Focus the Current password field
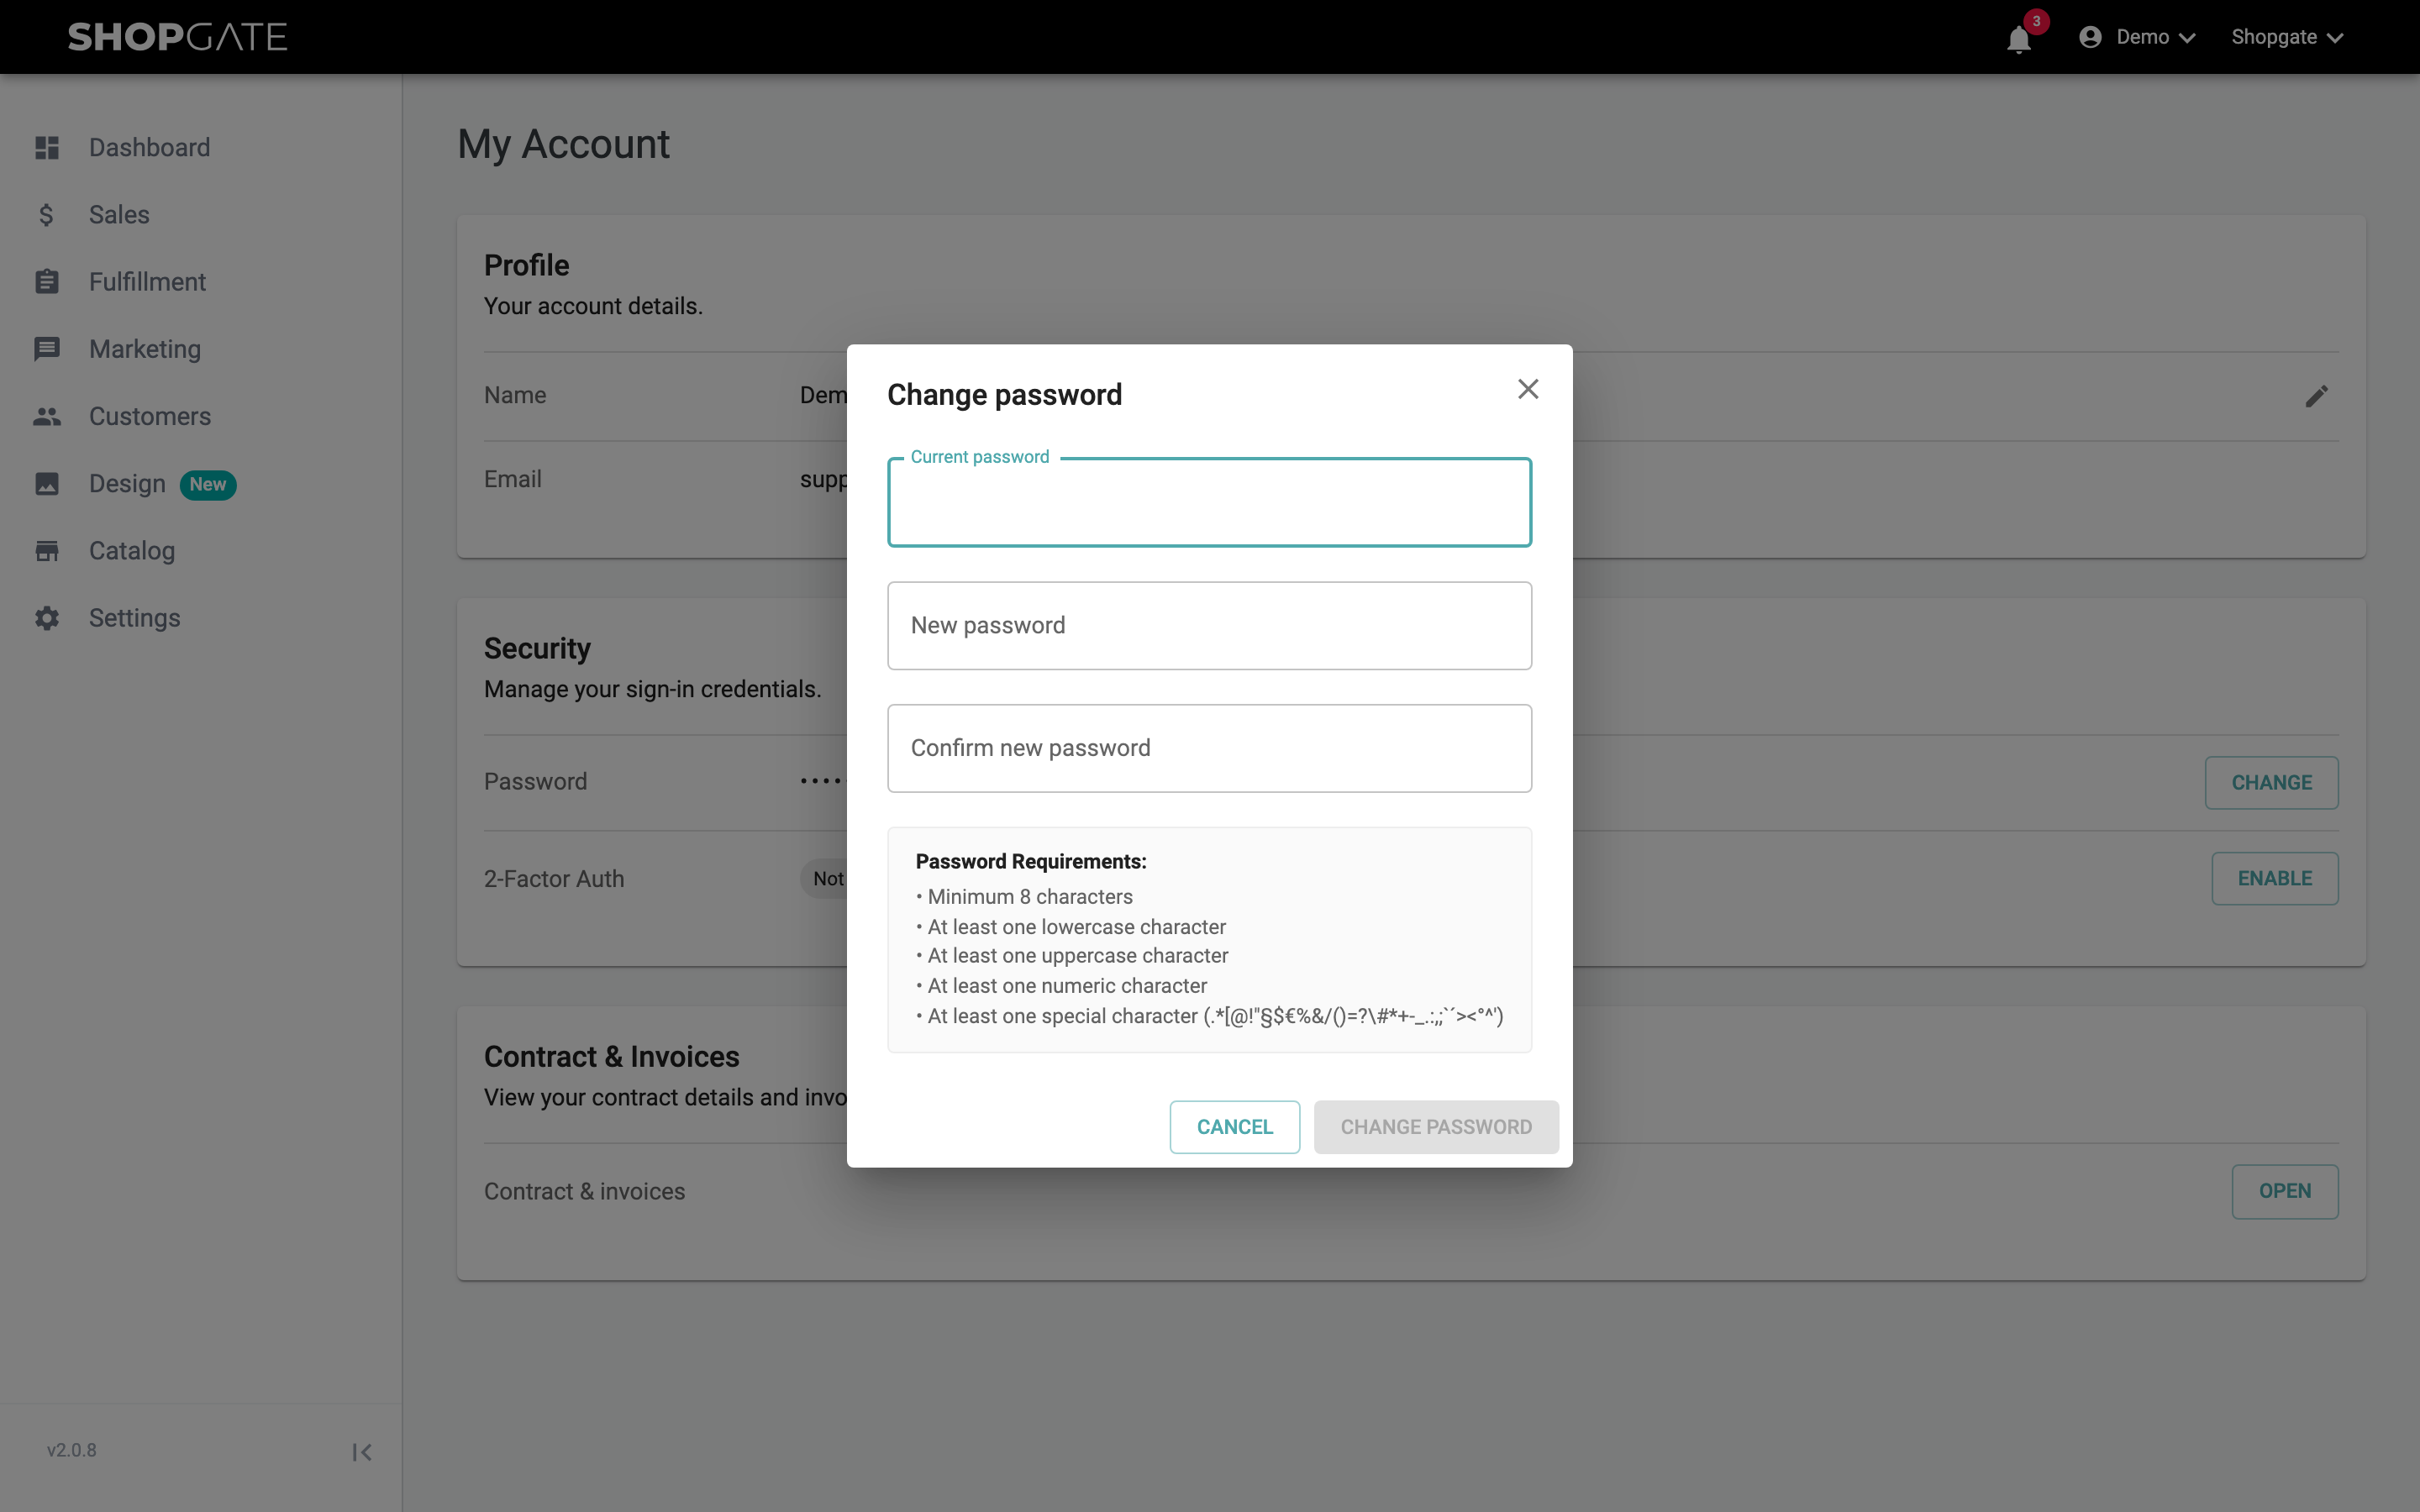 (1209, 503)
